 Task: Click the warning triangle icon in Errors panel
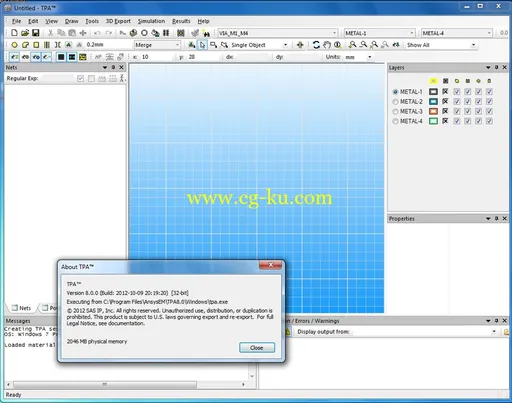pyautogui.click(x=287, y=332)
